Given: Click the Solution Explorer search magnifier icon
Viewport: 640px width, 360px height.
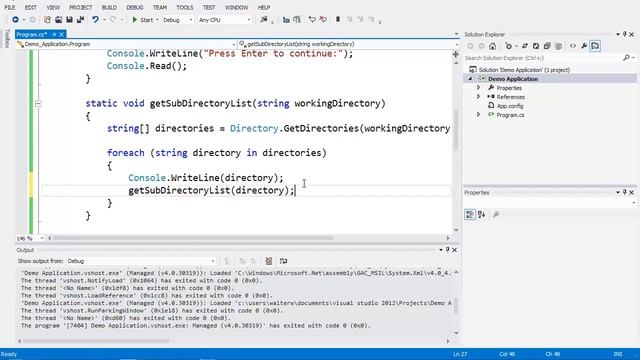Looking at the screenshot, I should coord(627,58).
